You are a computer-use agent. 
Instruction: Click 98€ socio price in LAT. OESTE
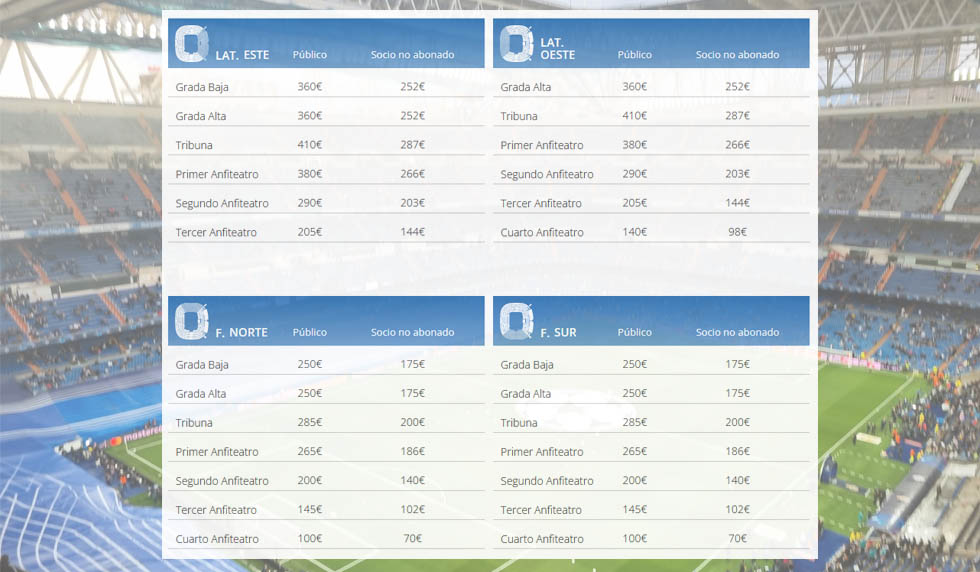click(738, 232)
